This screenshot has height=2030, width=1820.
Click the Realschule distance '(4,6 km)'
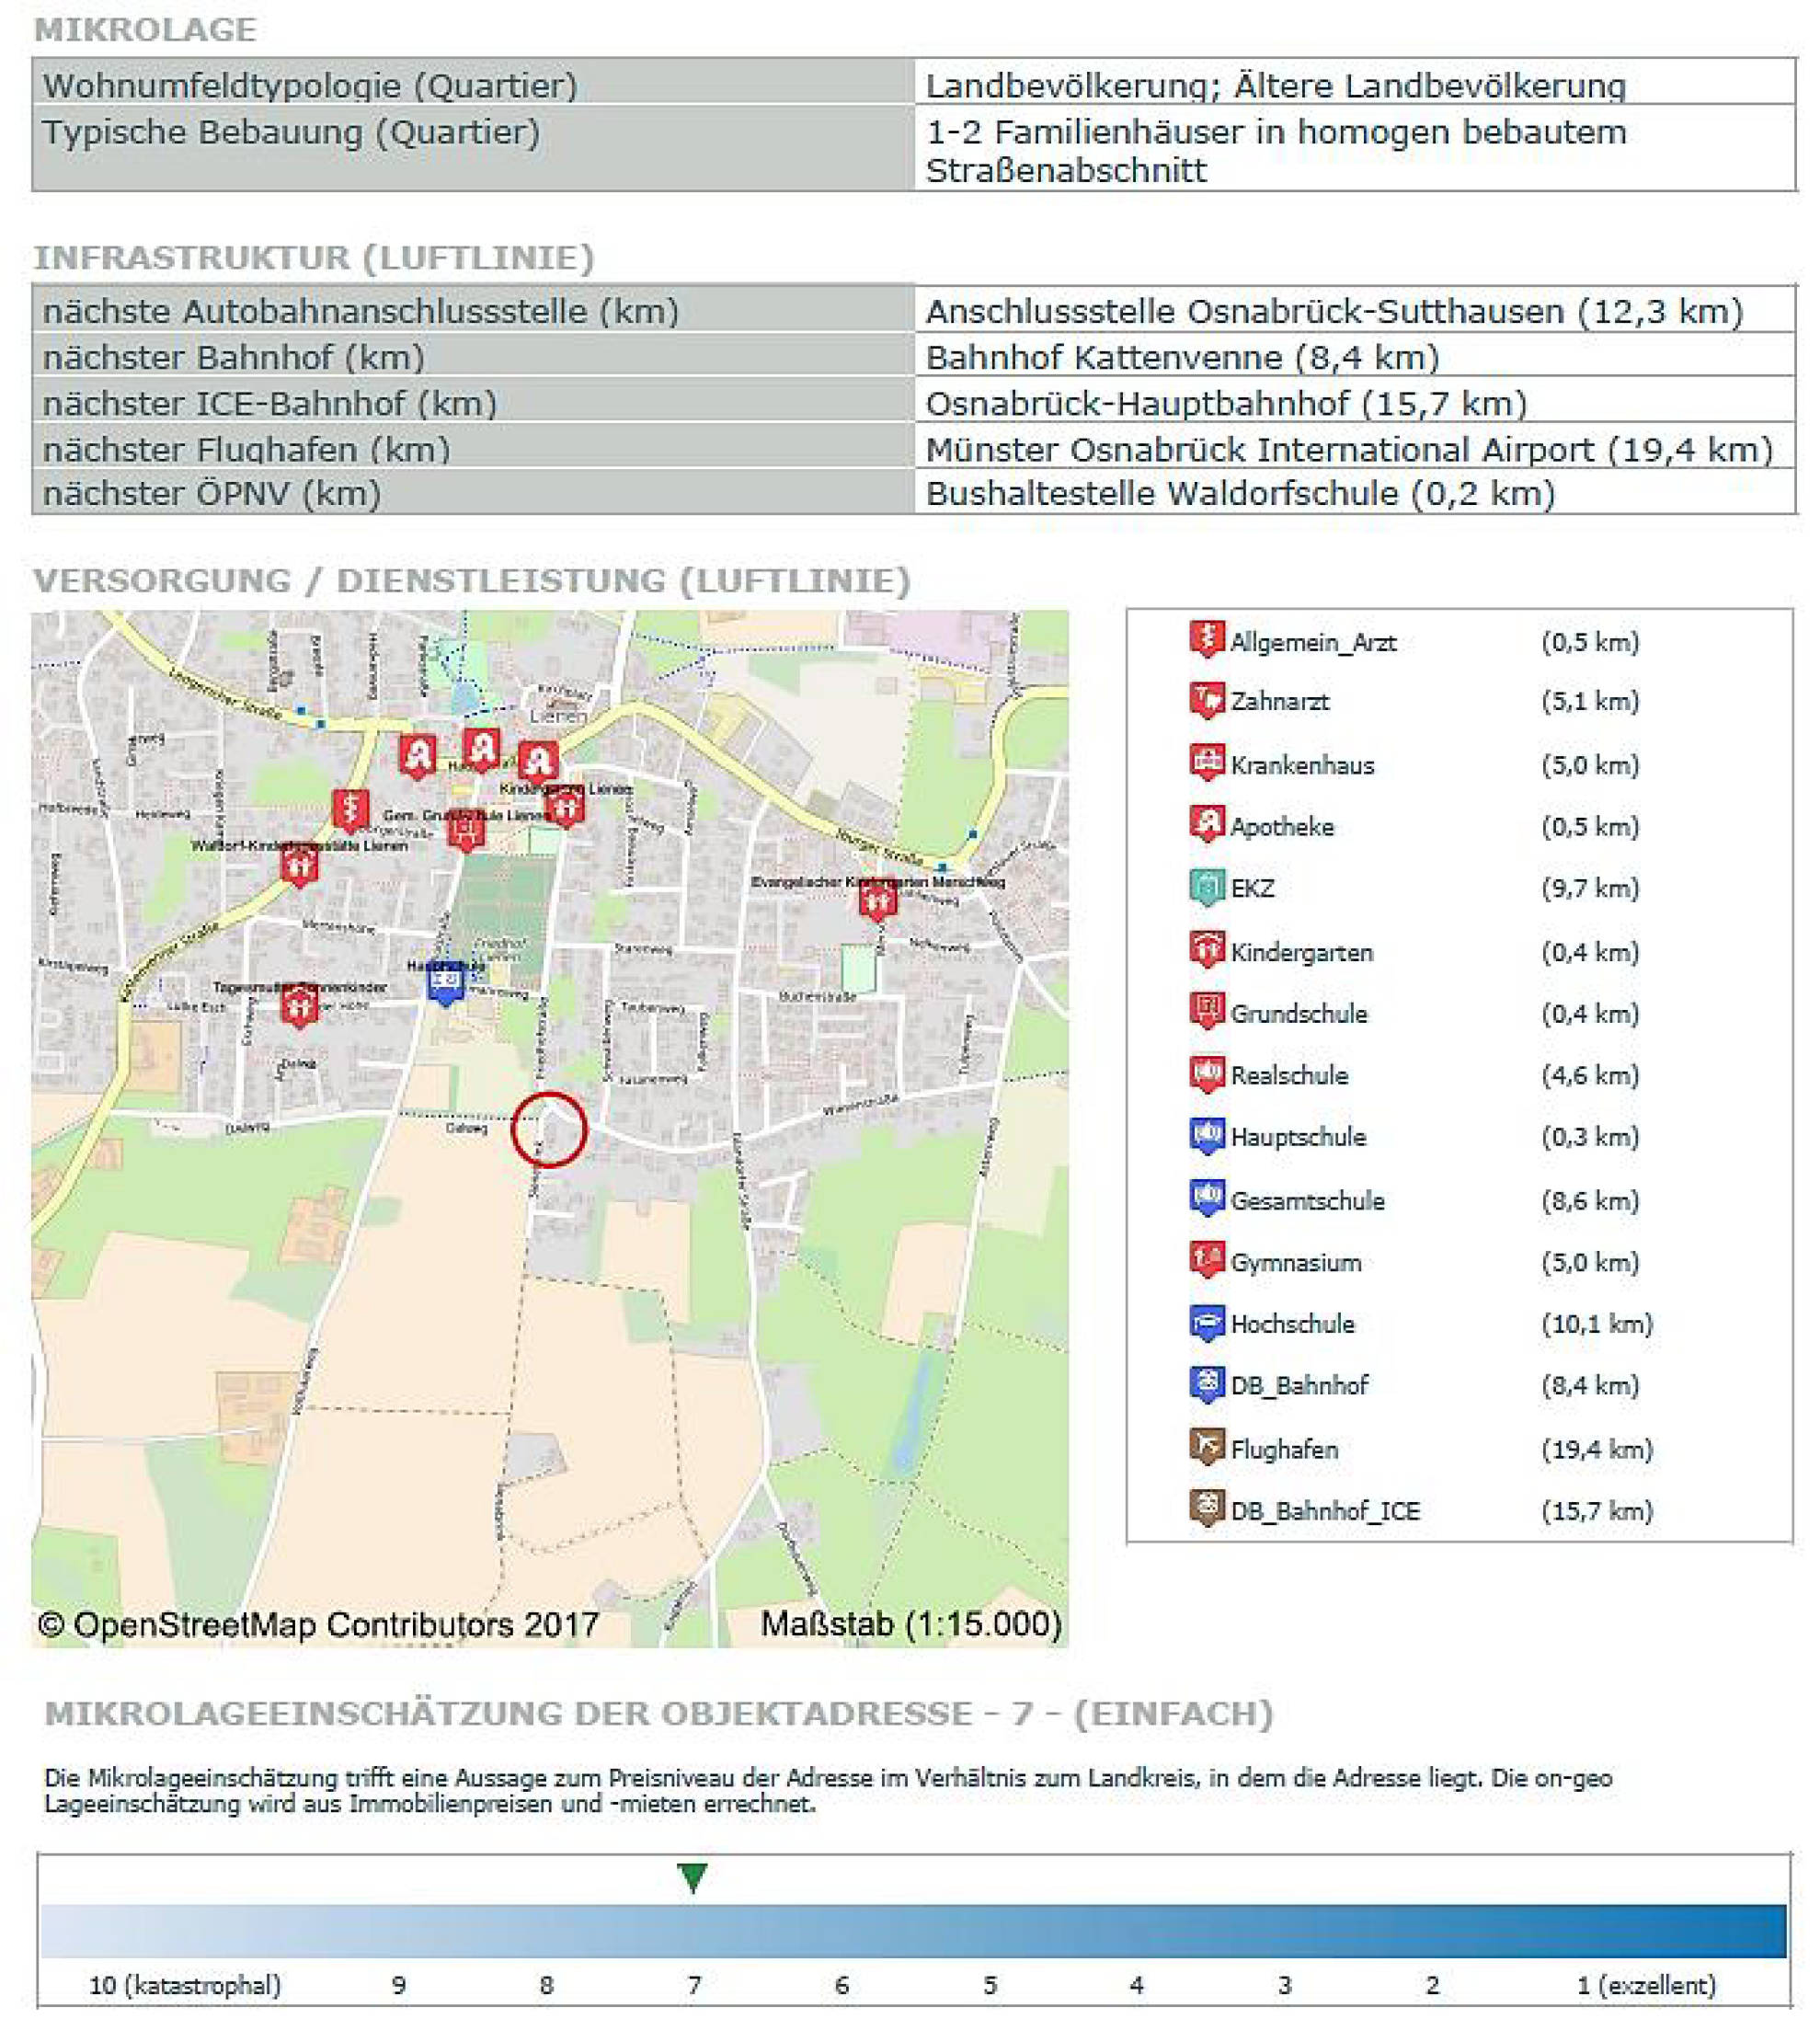tap(1590, 1075)
